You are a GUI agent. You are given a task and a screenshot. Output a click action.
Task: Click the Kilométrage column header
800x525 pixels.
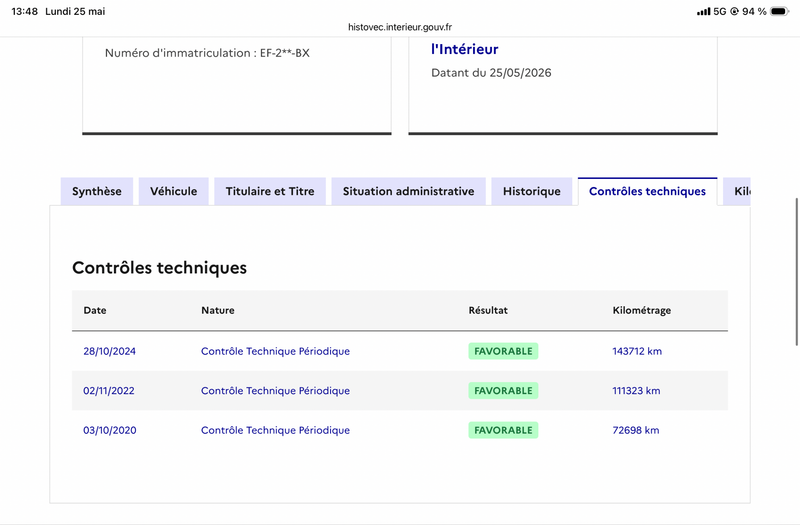[642, 310]
